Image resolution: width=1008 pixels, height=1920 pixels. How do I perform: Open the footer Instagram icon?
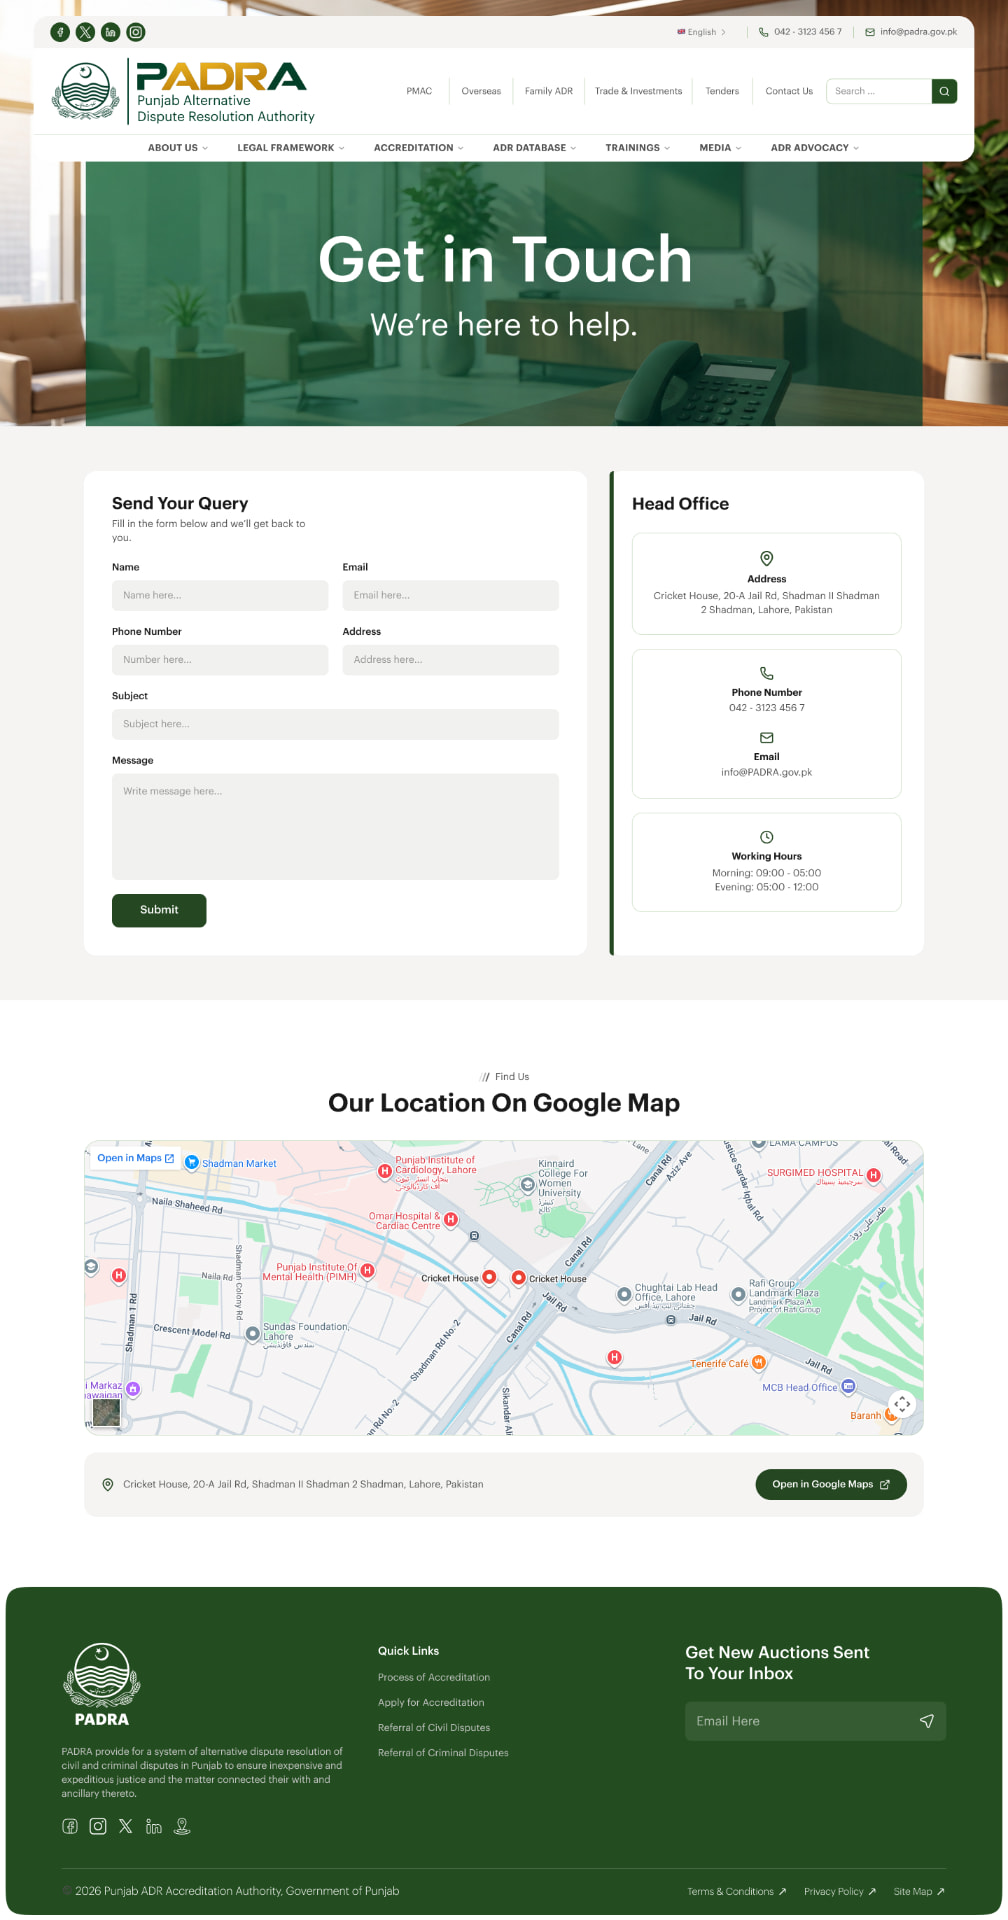[x=98, y=1826]
